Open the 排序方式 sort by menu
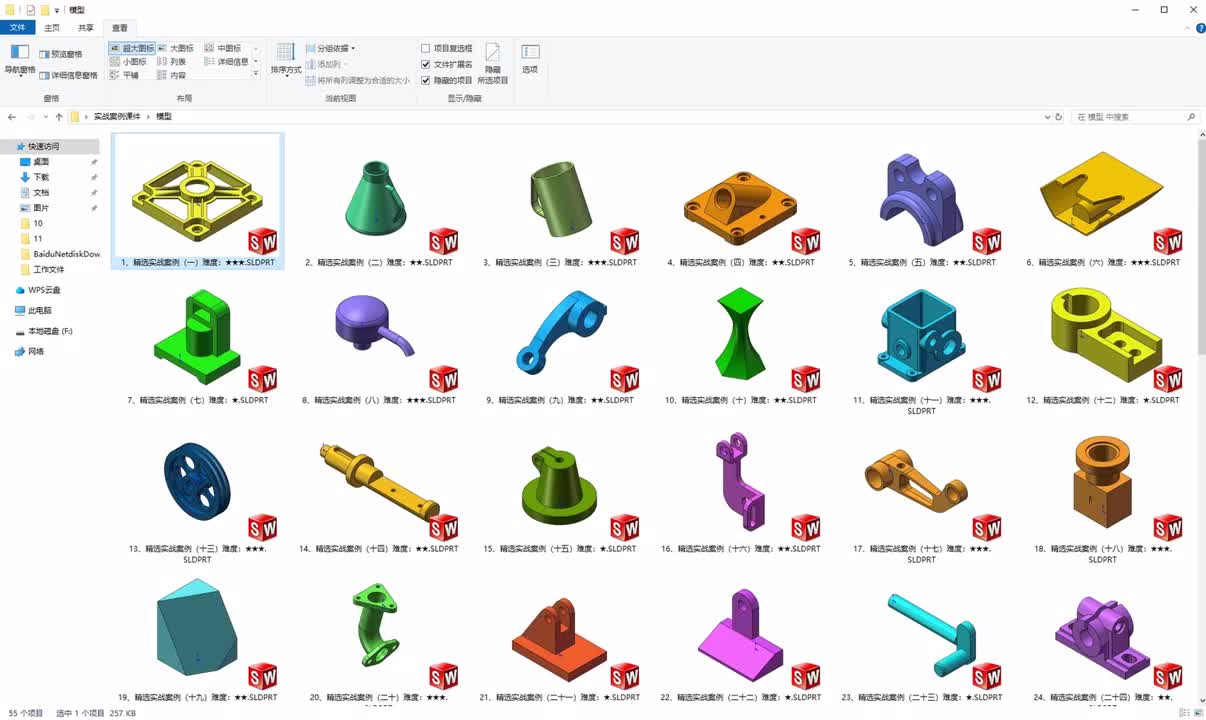Image resolution: width=1206 pixels, height=720 pixels. (286, 59)
